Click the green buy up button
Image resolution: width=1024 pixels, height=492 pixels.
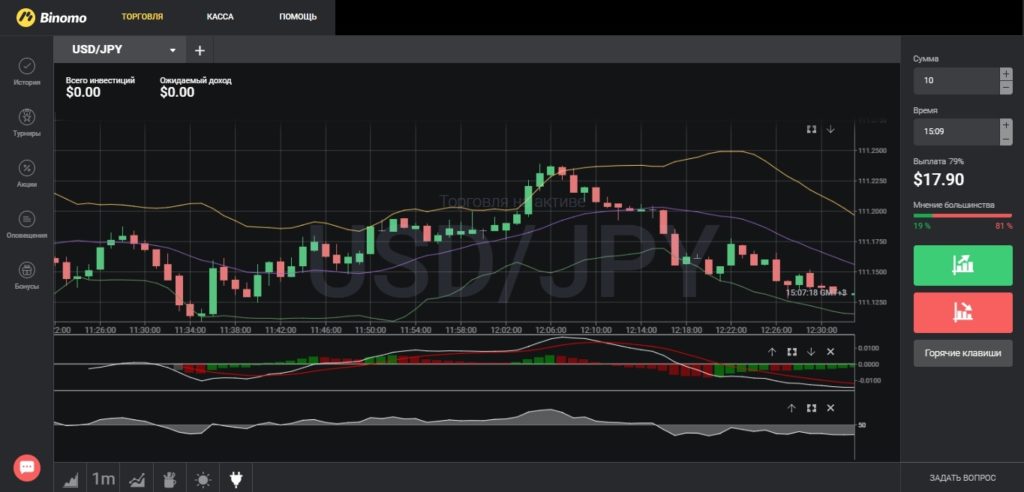(x=963, y=265)
